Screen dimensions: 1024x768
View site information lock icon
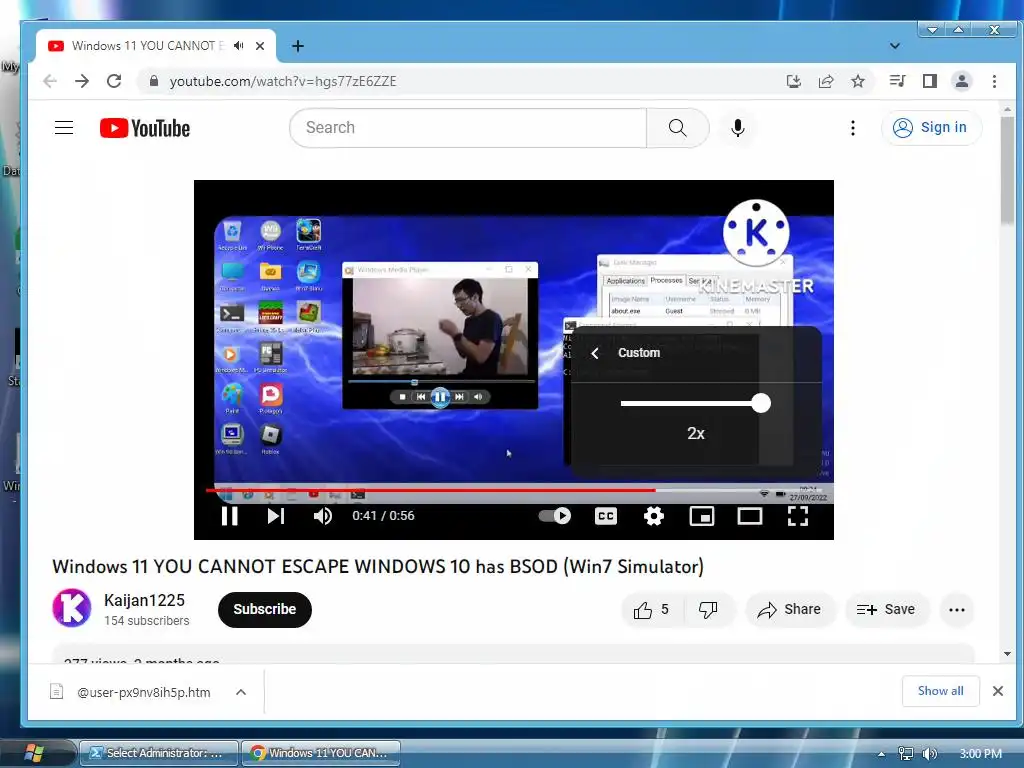pyautogui.click(x=154, y=81)
